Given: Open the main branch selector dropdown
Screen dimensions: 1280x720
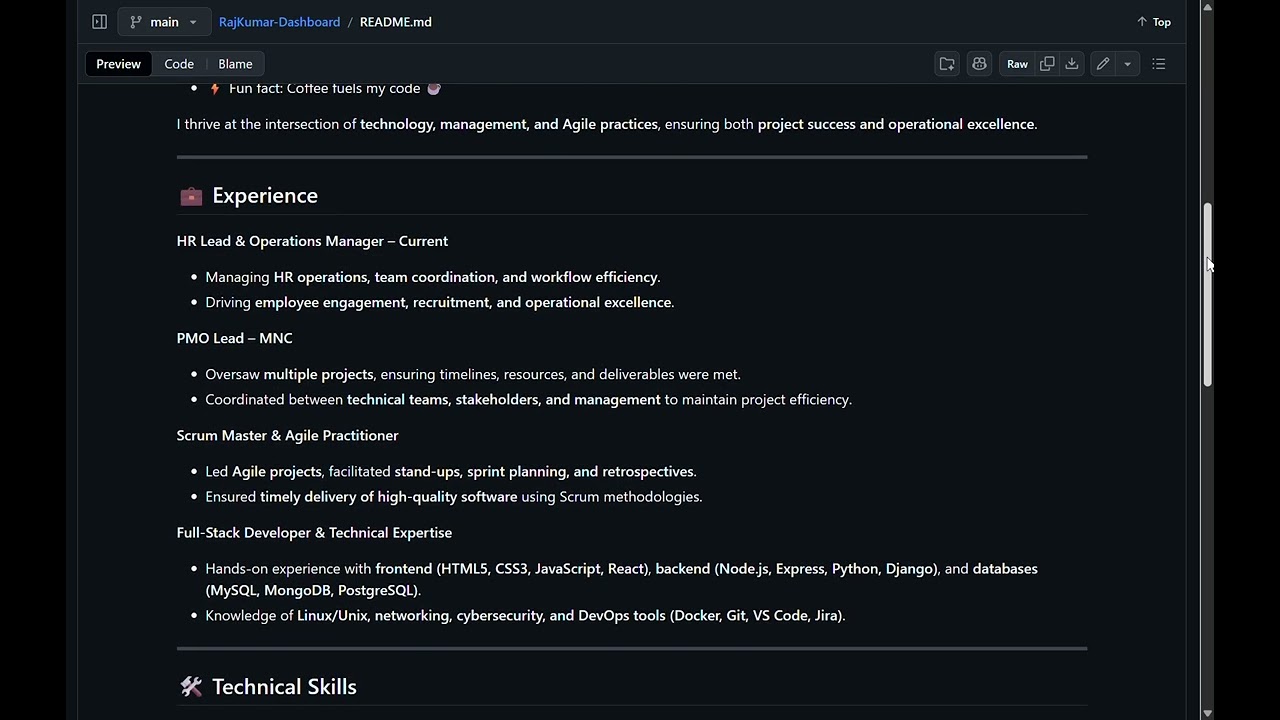Looking at the screenshot, I should [164, 22].
